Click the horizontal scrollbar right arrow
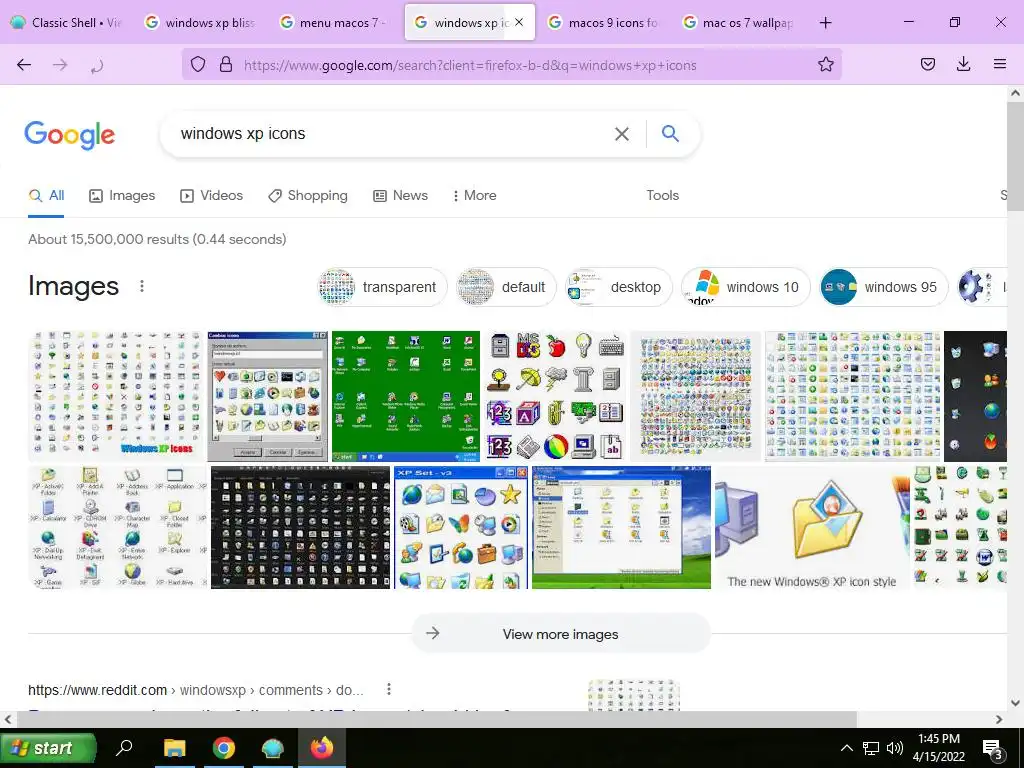 [999, 719]
